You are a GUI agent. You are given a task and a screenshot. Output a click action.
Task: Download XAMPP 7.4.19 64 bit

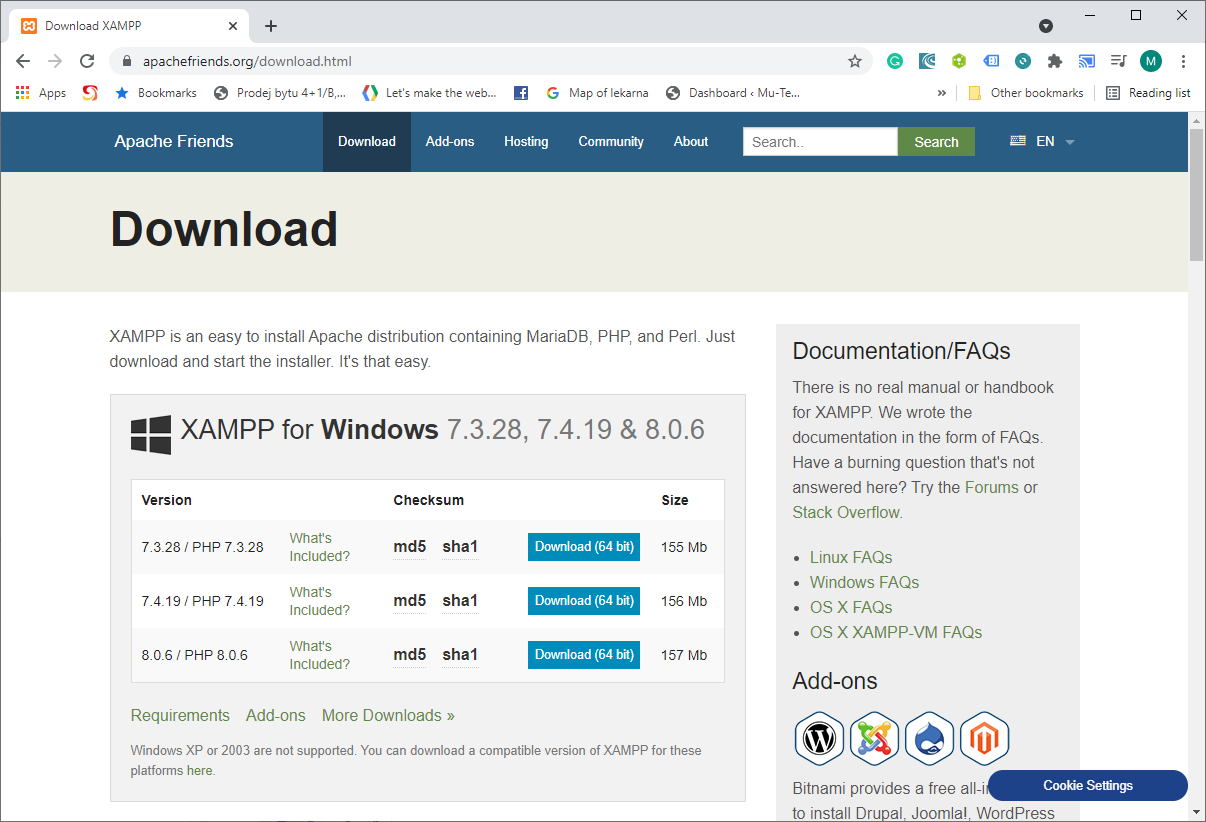pyautogui.click(x=584, y=601)
